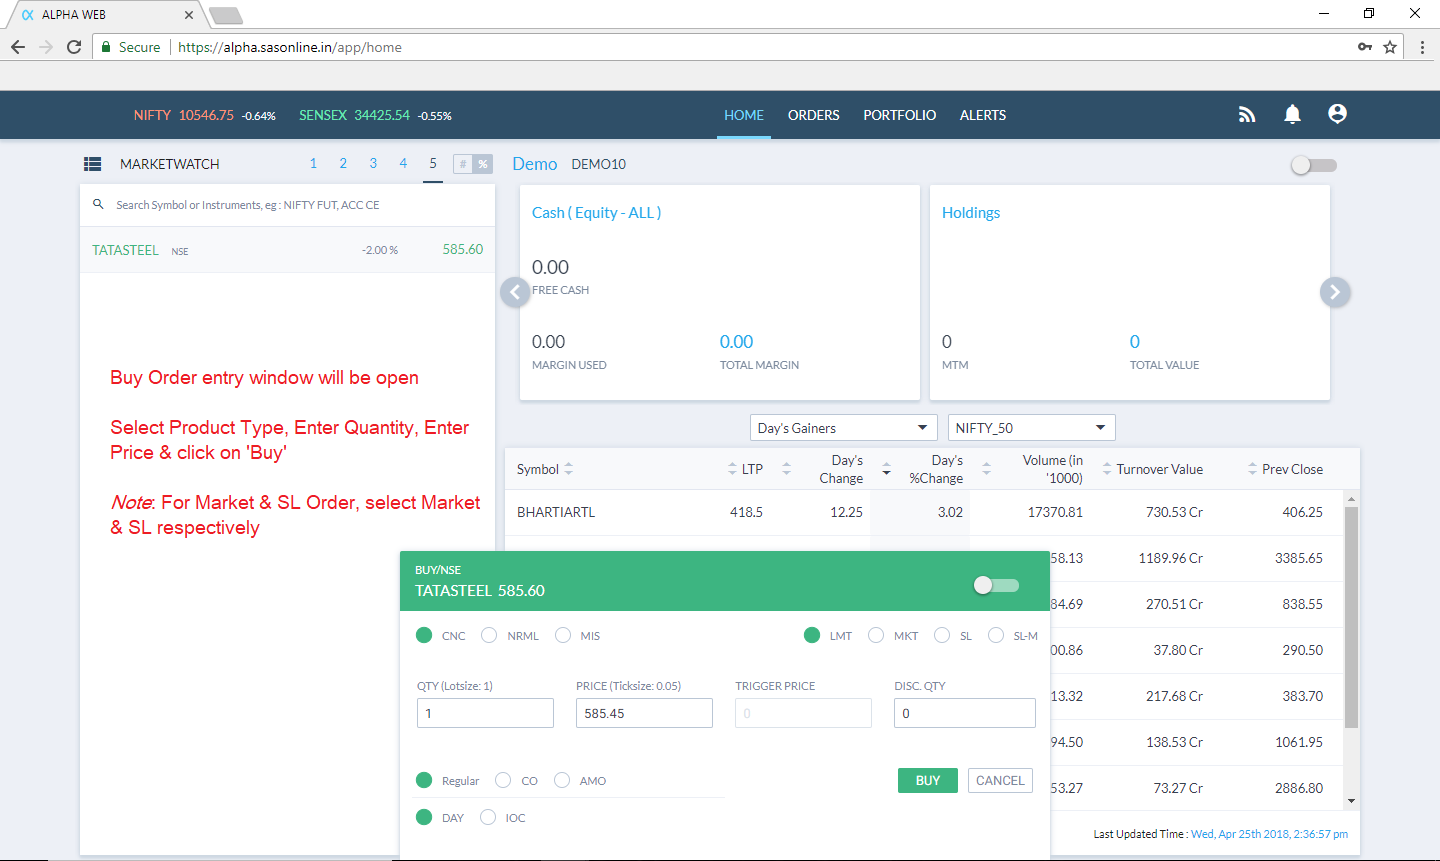Switch to Marketwatch list 4
The width and height of the screenshot is (1440, 861).
click(403, 163)
